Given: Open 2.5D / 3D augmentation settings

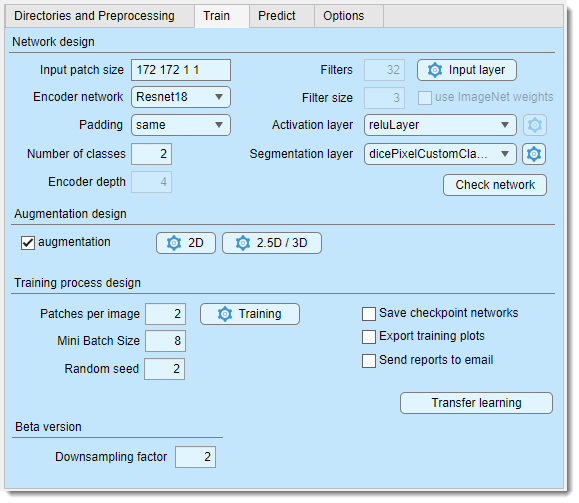Looking at the screenshot, I should click(271, 243).
